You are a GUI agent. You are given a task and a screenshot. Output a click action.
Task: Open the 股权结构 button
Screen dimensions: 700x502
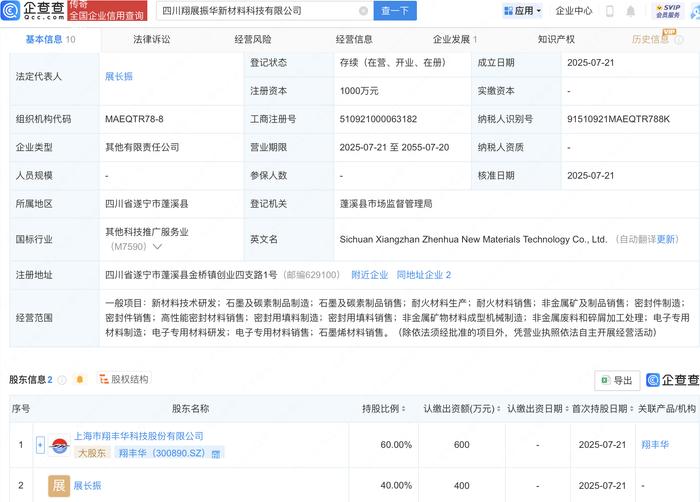tap(124, 379)
